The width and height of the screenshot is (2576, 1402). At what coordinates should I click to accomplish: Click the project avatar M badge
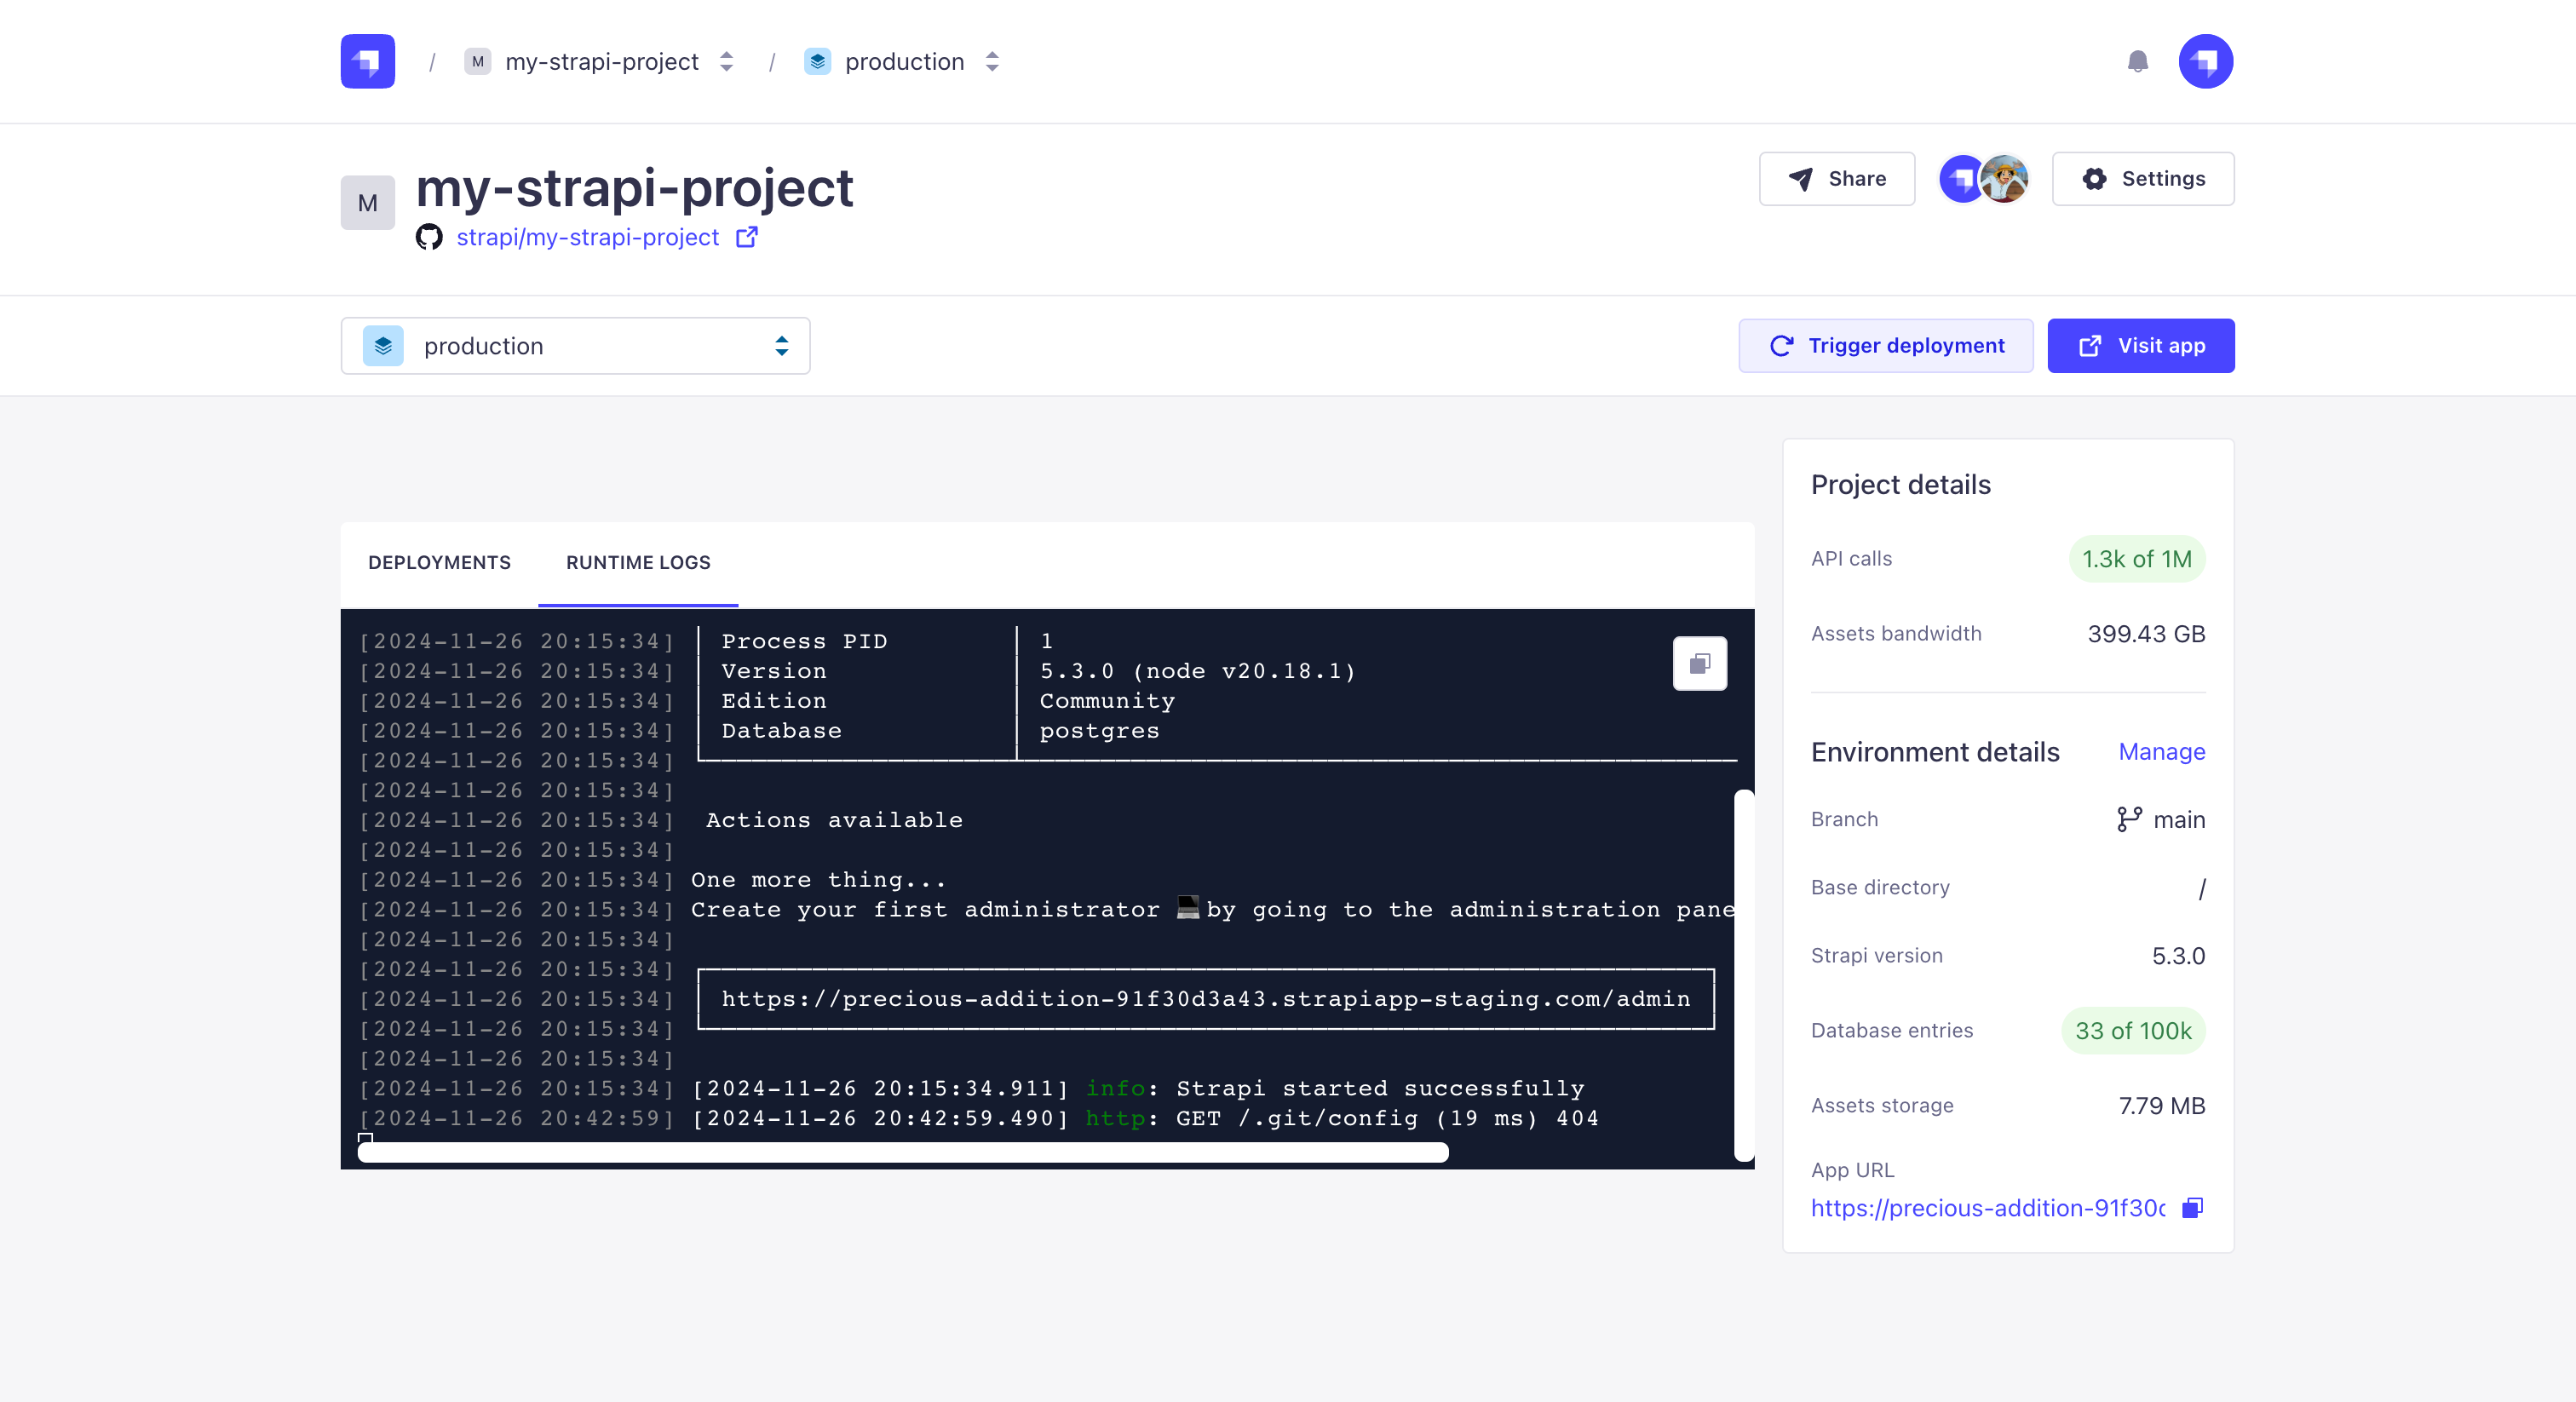[366, 201]
